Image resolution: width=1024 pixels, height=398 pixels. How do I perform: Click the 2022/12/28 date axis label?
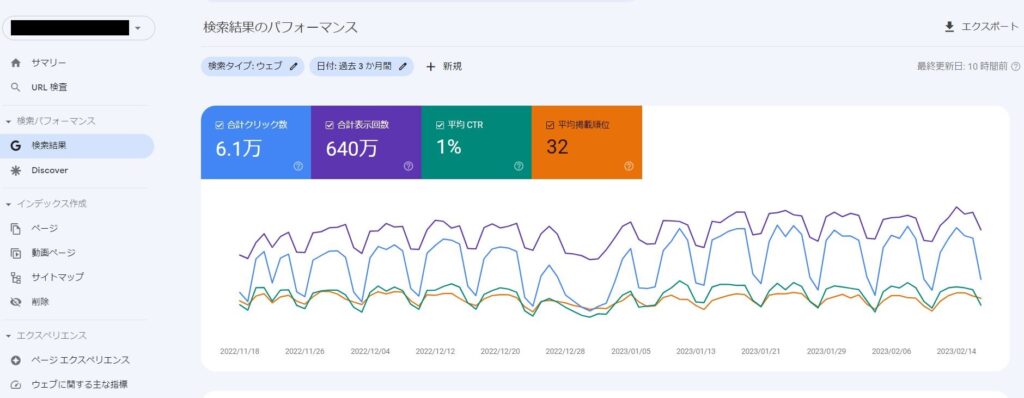566,351
